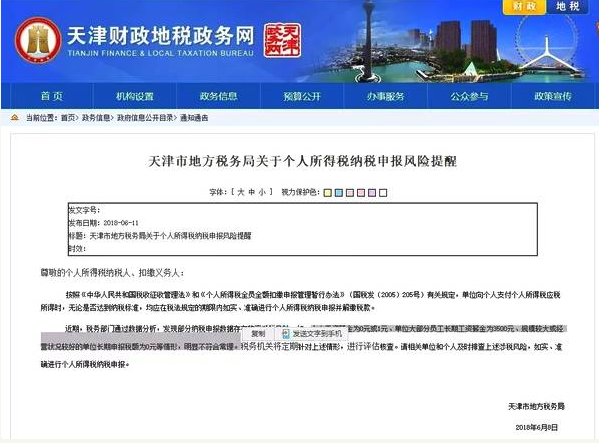Follow the 政府信息公开目录 breadcrumb link
Image resolution: width=599 pixels, height=443 pixels.
click(x=145, y=118)
